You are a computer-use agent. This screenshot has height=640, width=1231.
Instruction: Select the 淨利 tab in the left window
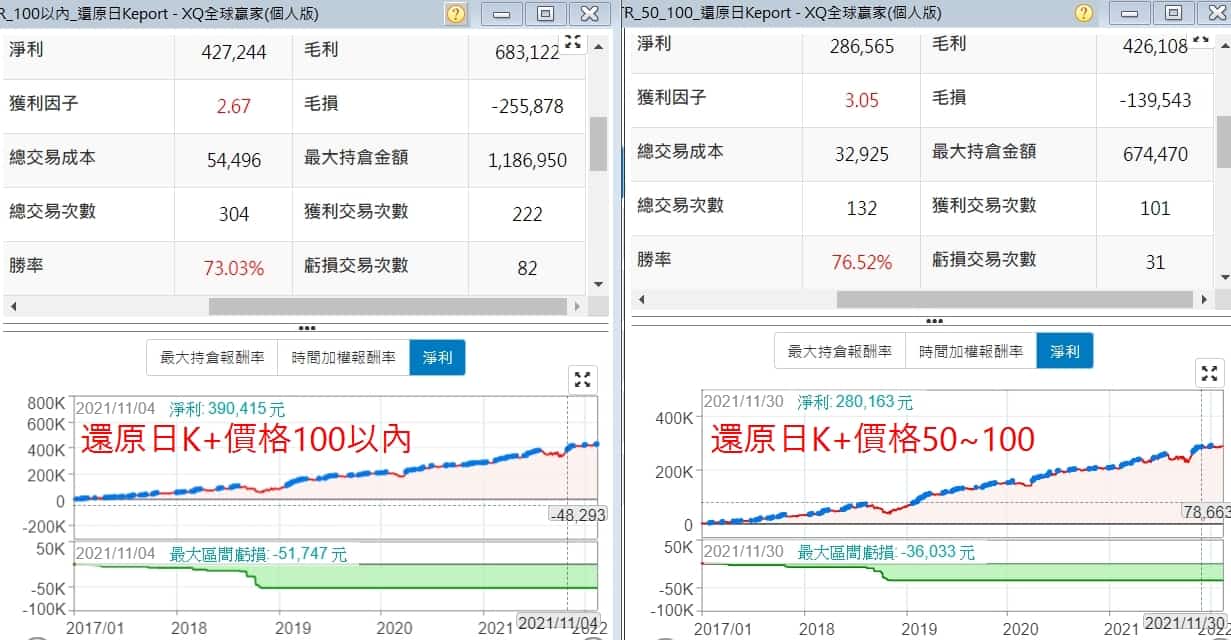(437, 357)
